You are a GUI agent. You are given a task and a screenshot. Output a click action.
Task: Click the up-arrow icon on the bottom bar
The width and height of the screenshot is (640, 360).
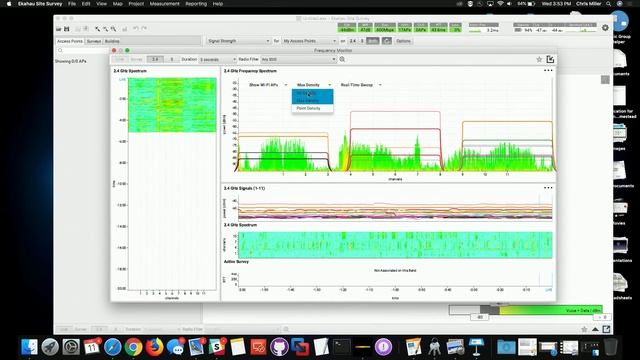pos(596,329)
